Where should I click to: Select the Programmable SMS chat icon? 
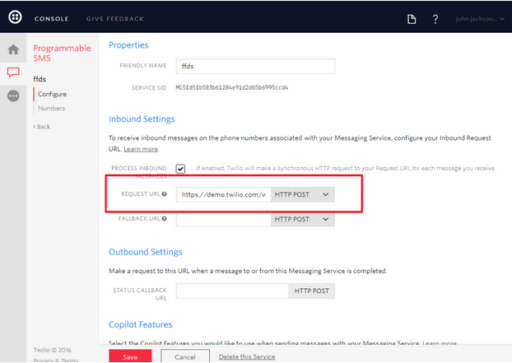tap(13, 72)
